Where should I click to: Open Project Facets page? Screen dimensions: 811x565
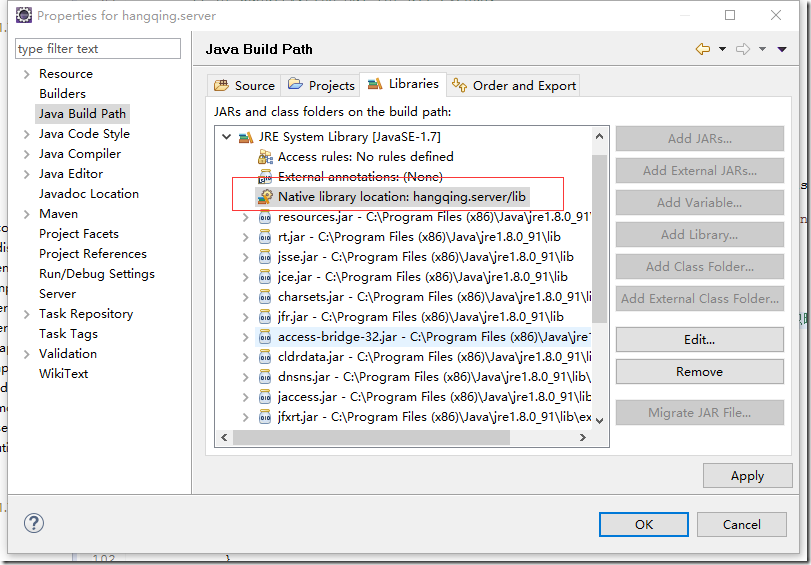click(79, 234)
